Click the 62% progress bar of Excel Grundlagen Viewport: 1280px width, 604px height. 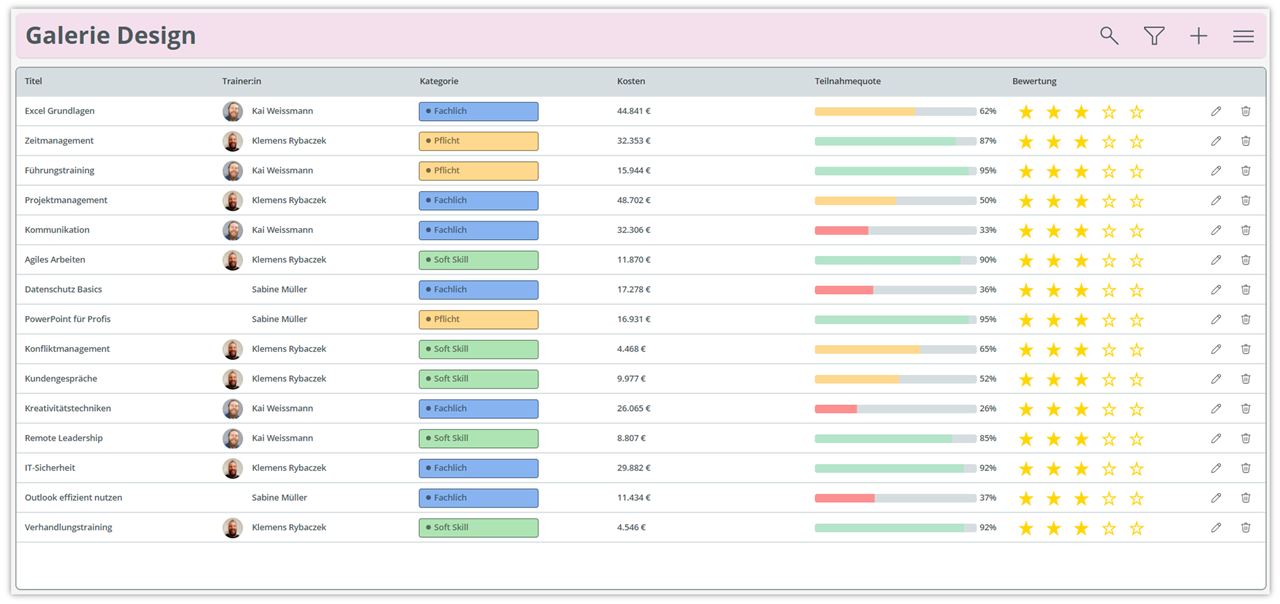coord(895,111)
